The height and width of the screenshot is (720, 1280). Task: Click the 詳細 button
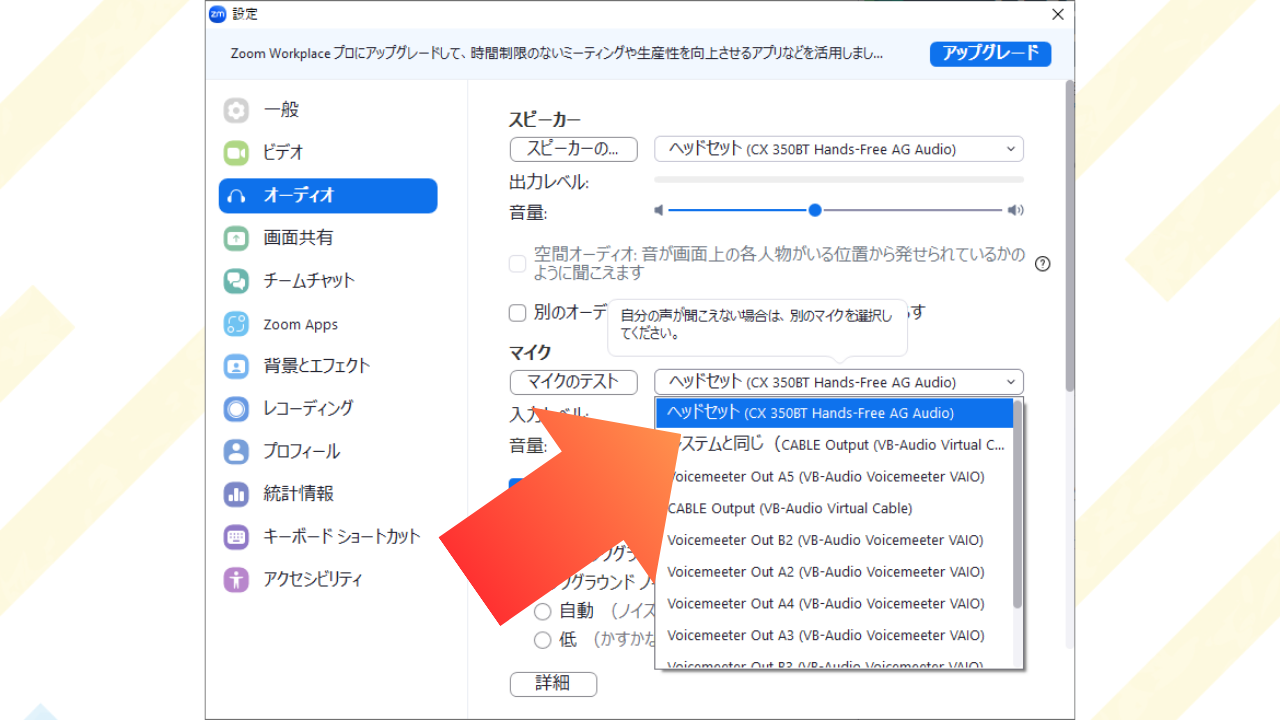553,684
